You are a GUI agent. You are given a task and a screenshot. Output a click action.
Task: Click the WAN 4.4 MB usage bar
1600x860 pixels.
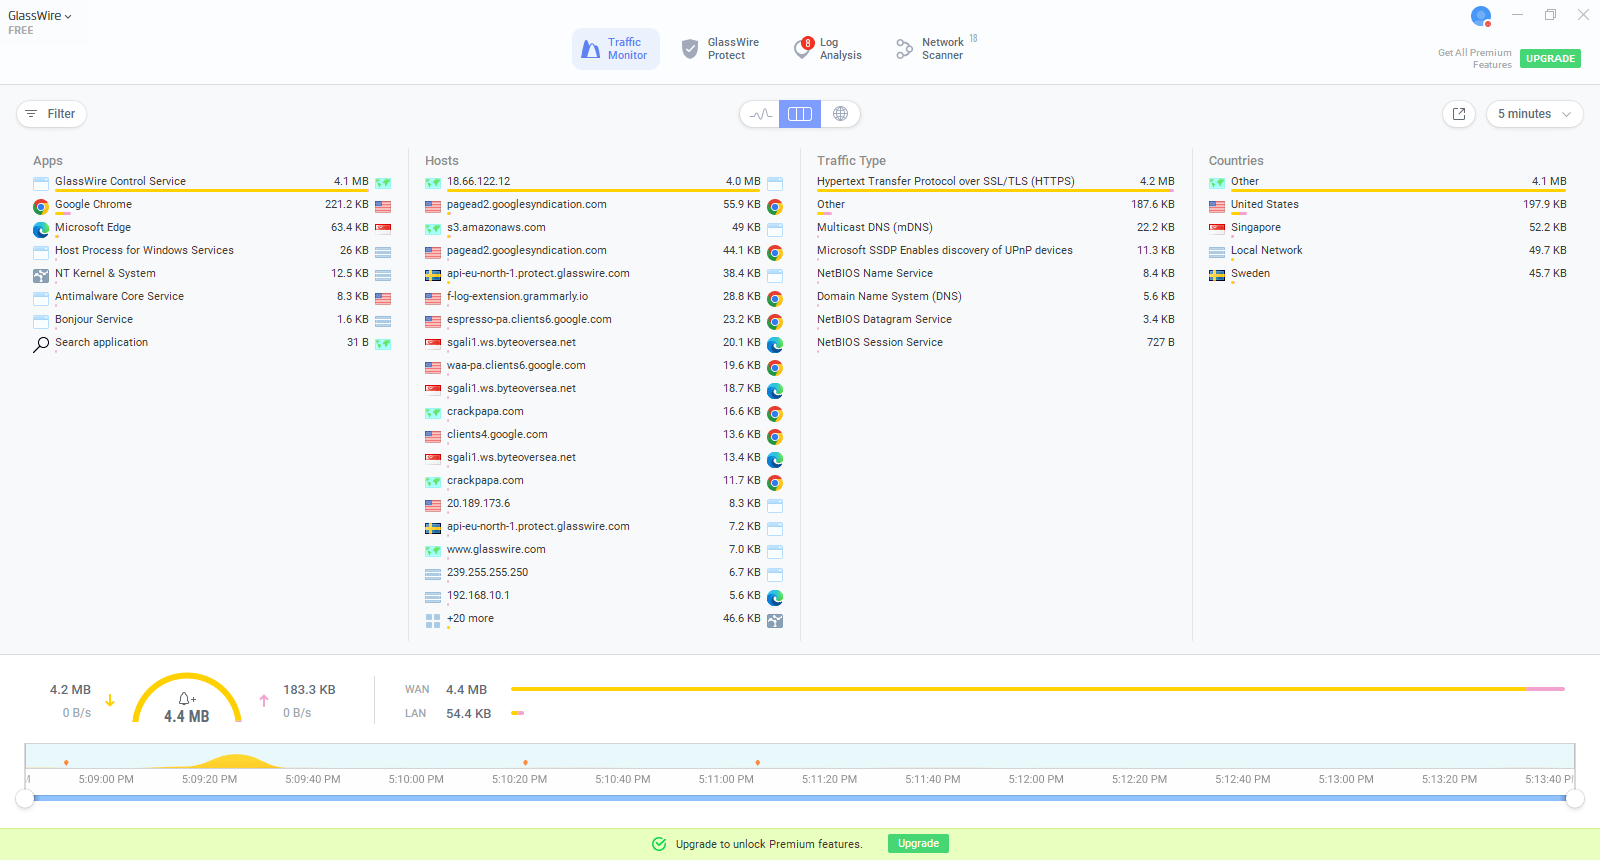pyautogui.click(x=1037, y=689)
